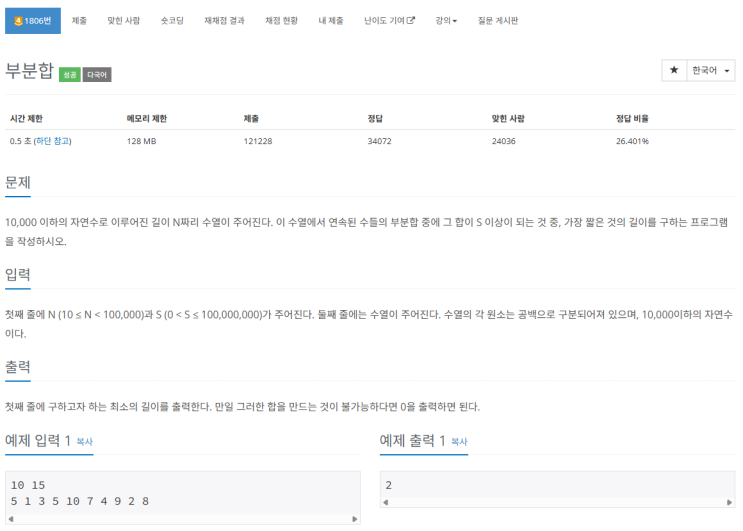Click the gray 다국어 badge
This screenshot has height=531, width=743.
pyautogui.click(x=97, y=75)
